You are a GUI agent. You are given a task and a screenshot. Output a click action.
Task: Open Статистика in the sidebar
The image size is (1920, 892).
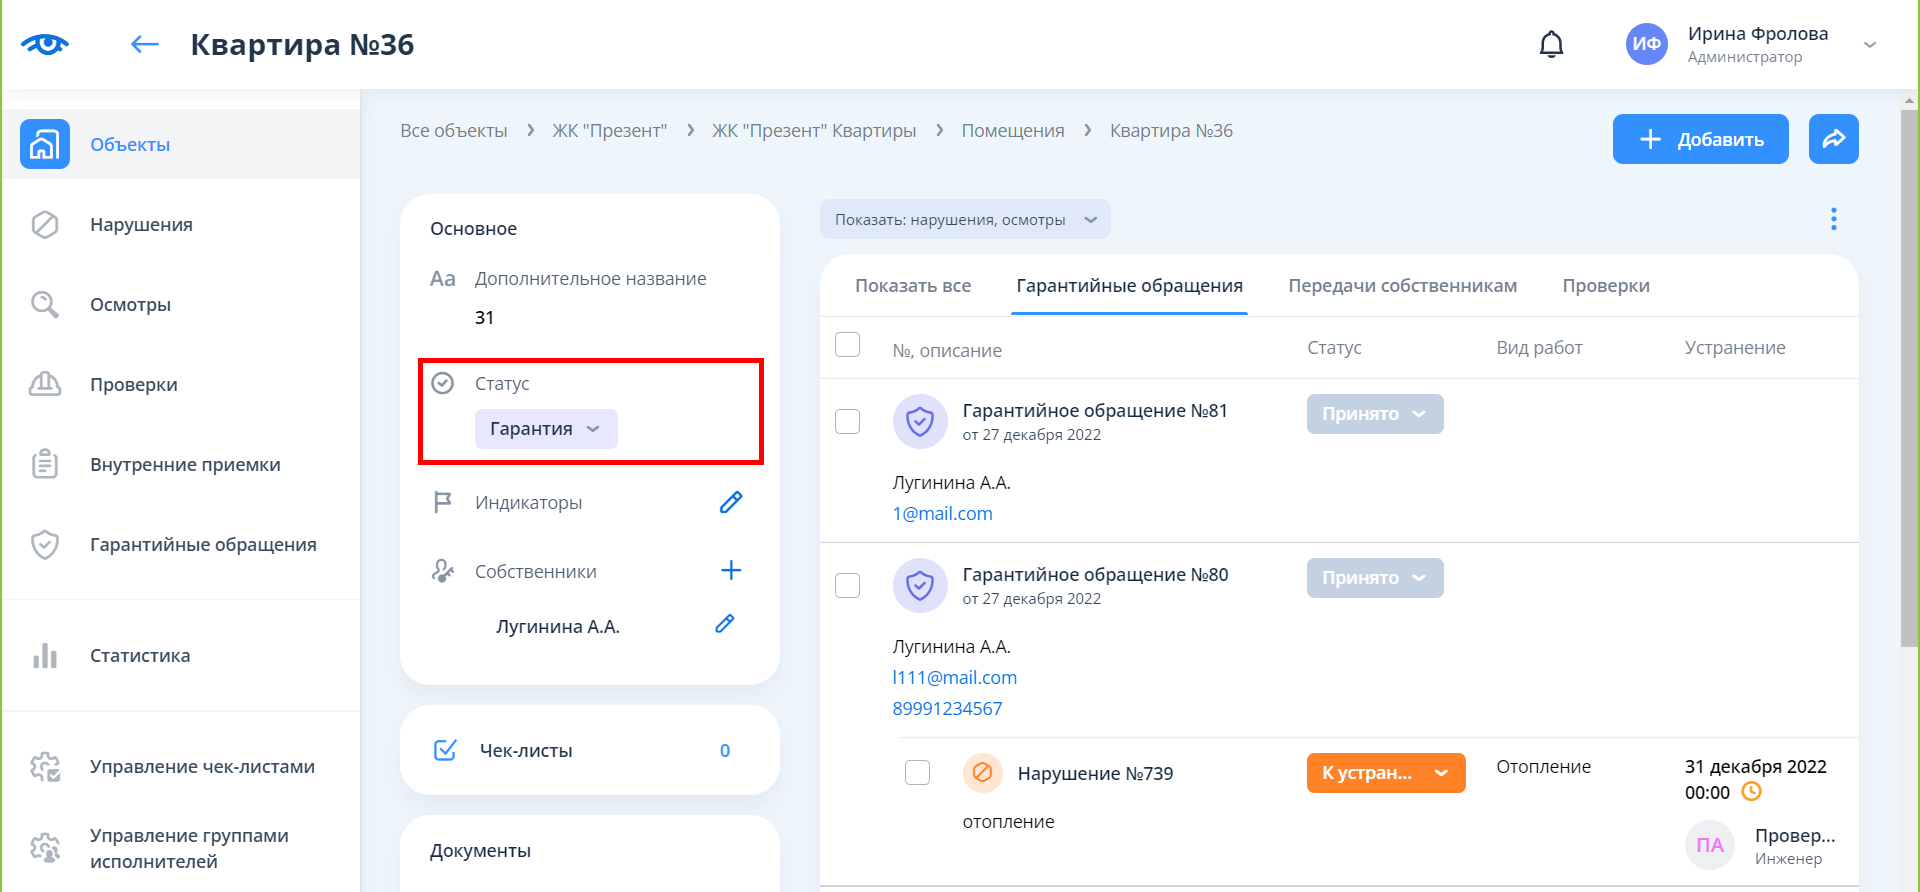[x=140, y=656]
